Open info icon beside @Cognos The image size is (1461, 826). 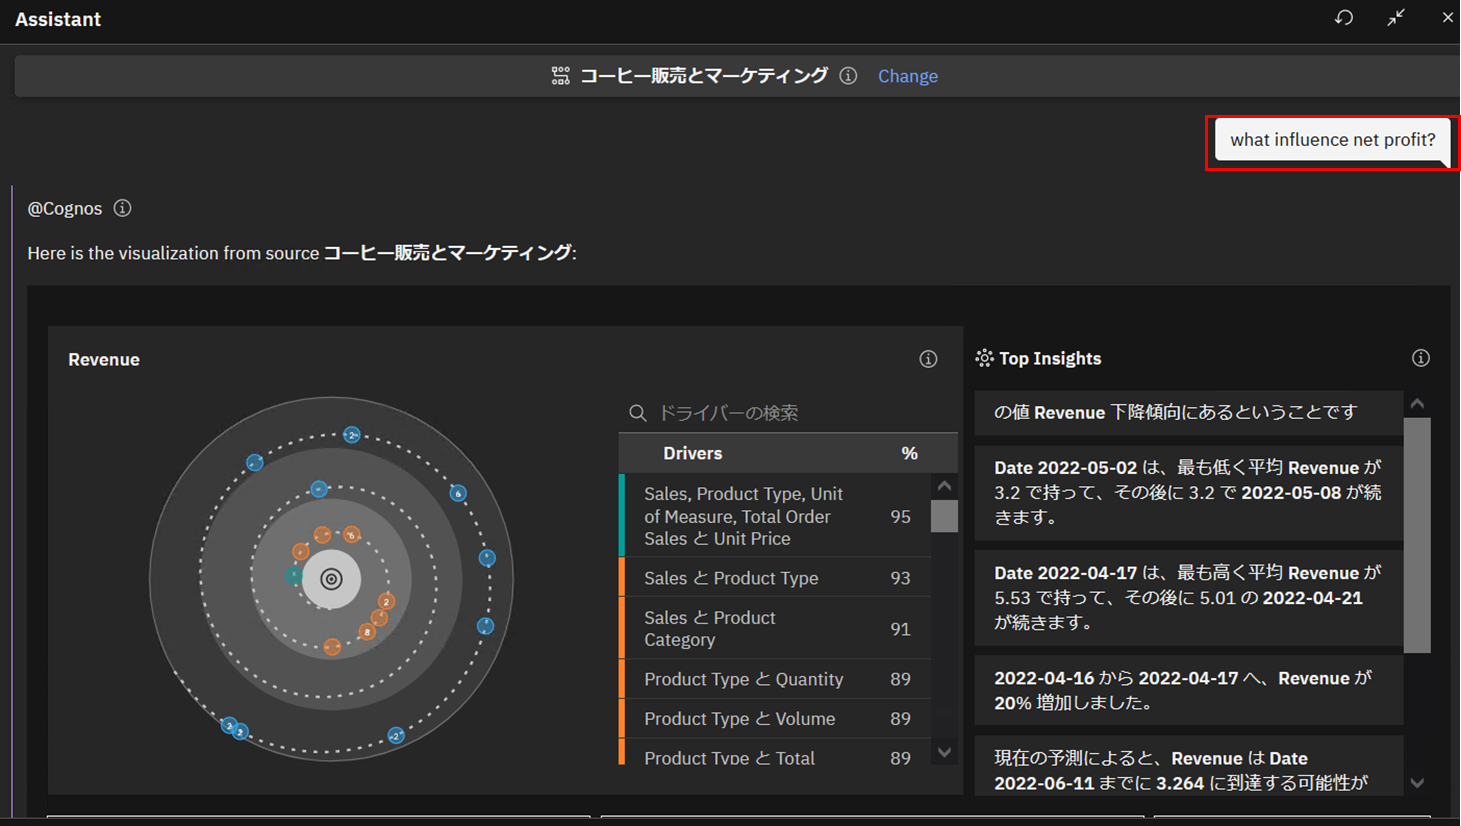click(x=122, y=208)
